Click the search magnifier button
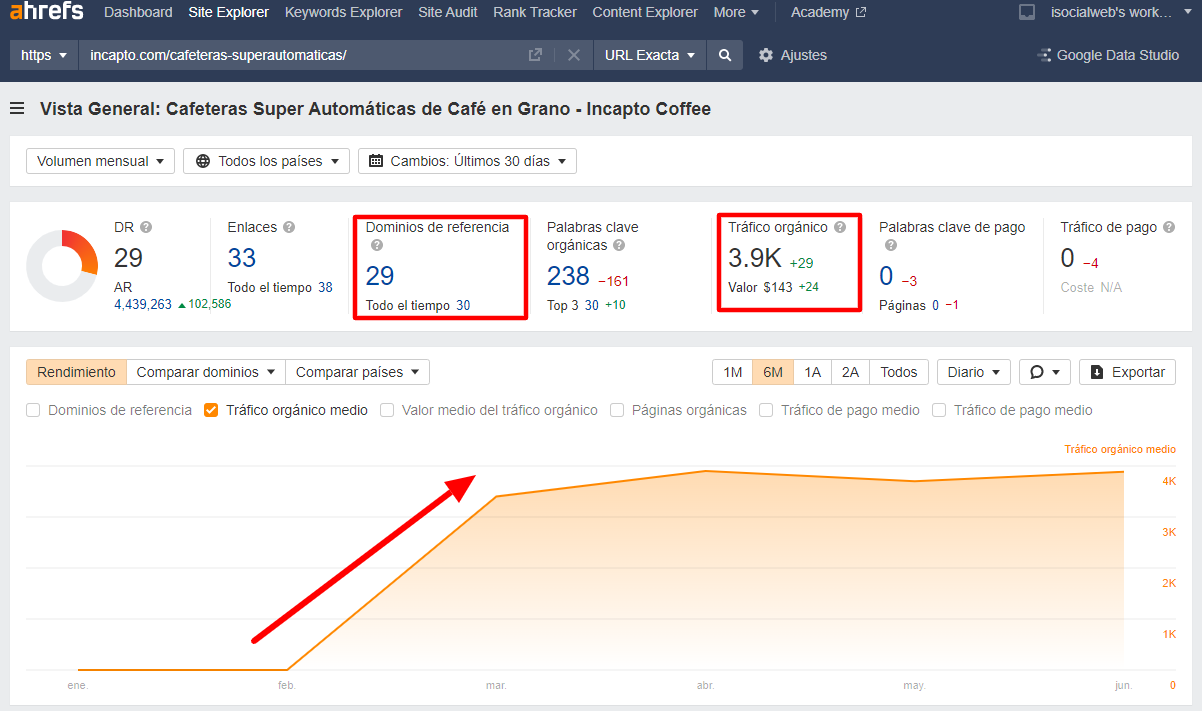1202x711 pixels. pos(725,55)
